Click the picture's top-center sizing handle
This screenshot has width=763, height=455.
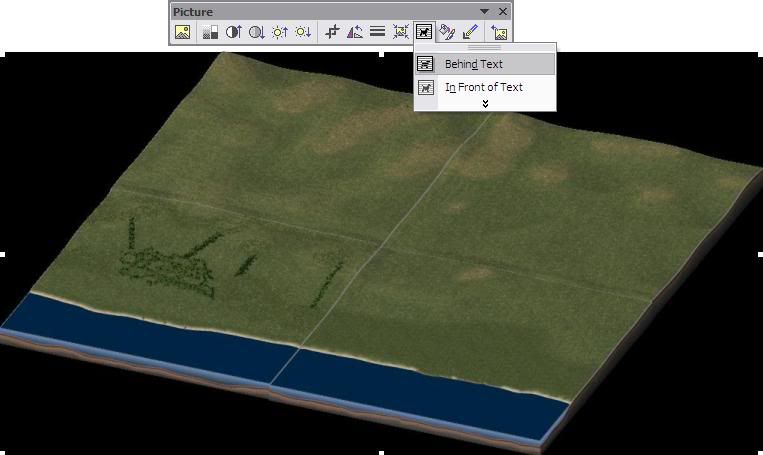382,55
